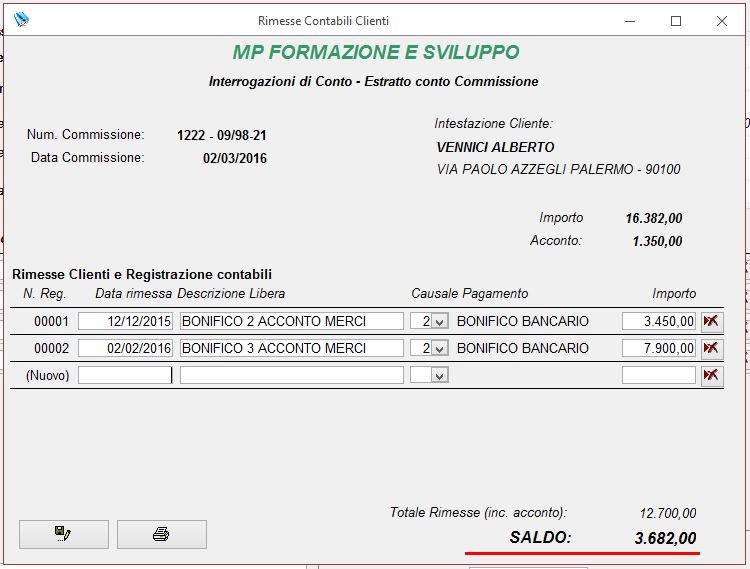Delete row 00002 with red X icon
Screen dimensions: 750x569
coord(712,348)
